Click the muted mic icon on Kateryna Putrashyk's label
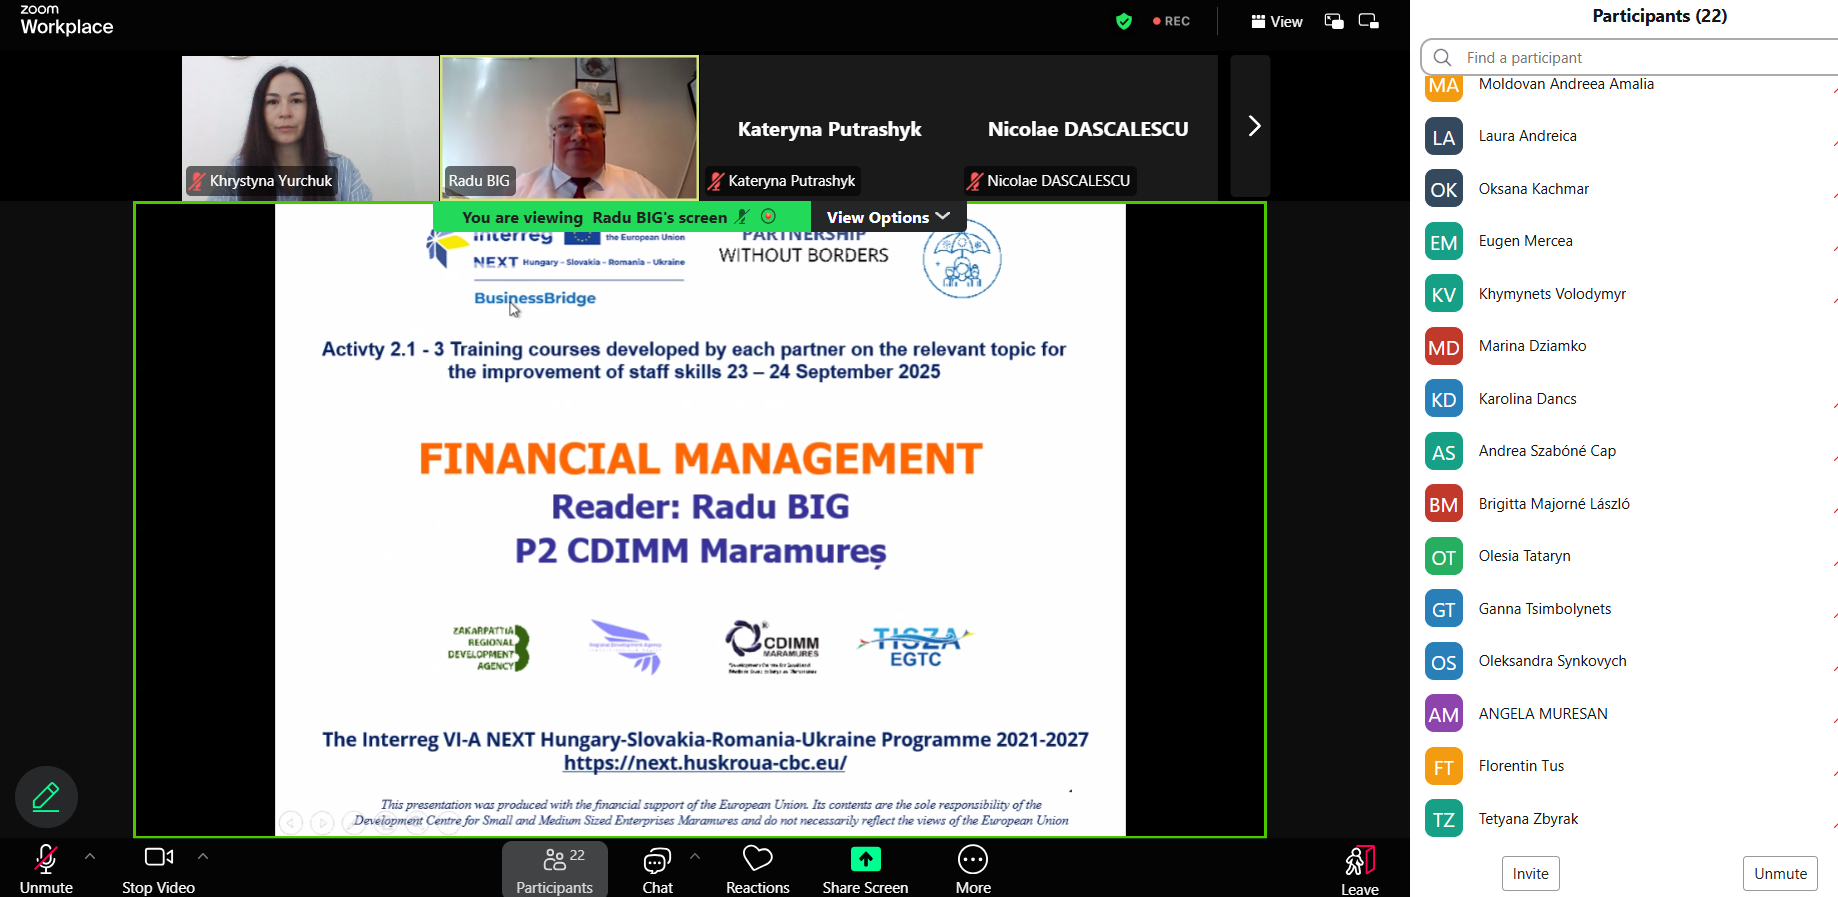The width and height of the screenshot is (1838, 897). [716, 181]
